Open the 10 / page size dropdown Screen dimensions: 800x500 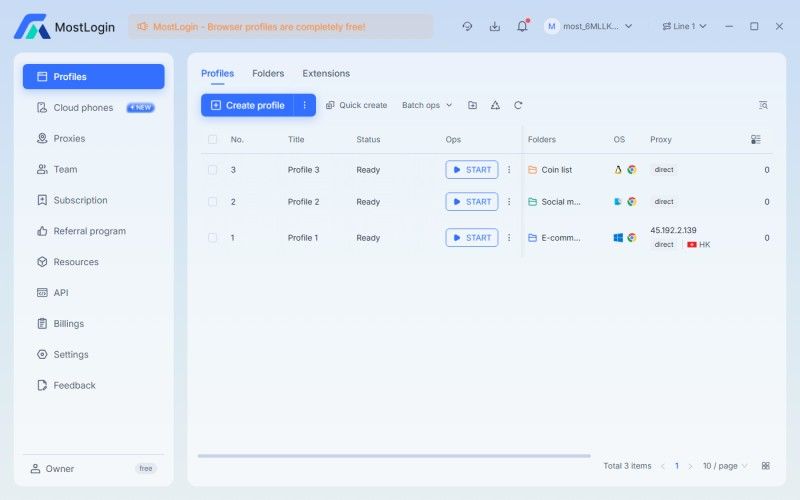pyautogui.click(x=724, y=466)
